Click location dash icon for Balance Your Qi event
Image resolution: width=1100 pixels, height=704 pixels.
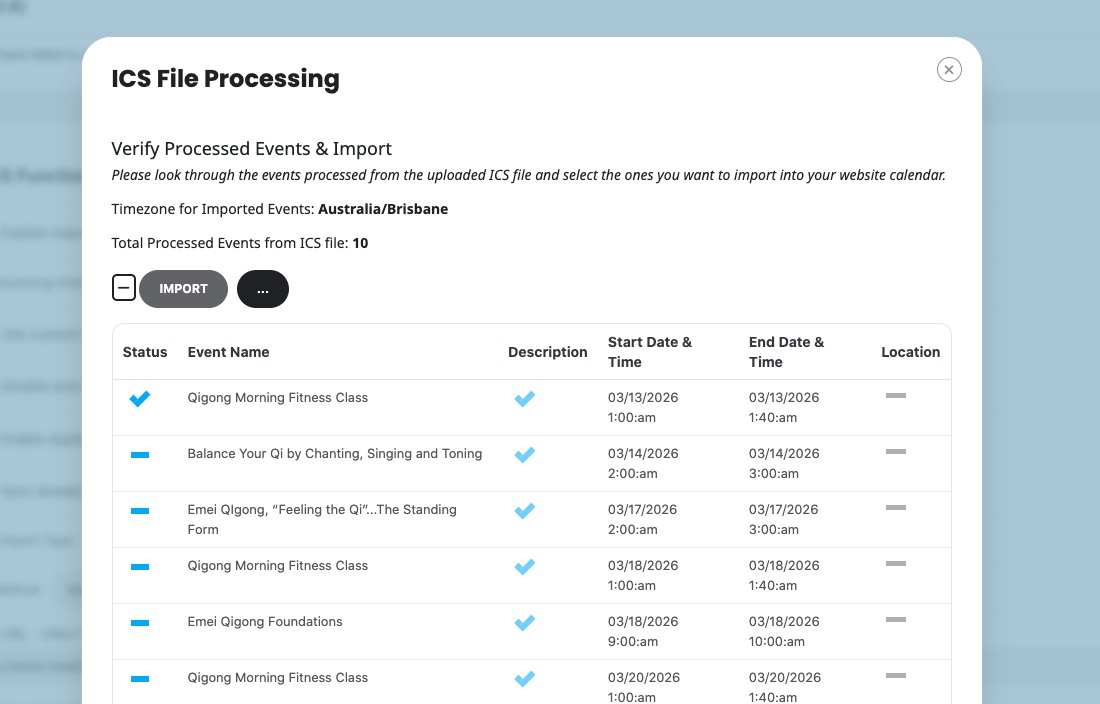click(896, 452)
